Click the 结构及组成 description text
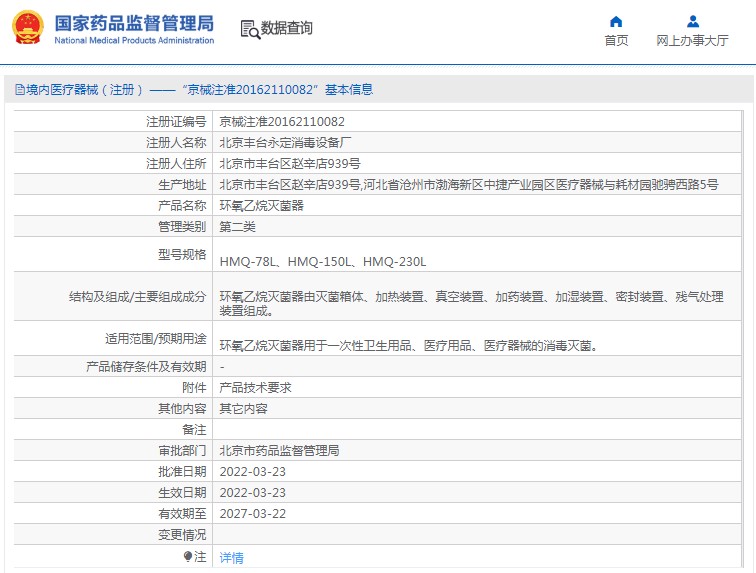The image size is (756, 573). 471,303
